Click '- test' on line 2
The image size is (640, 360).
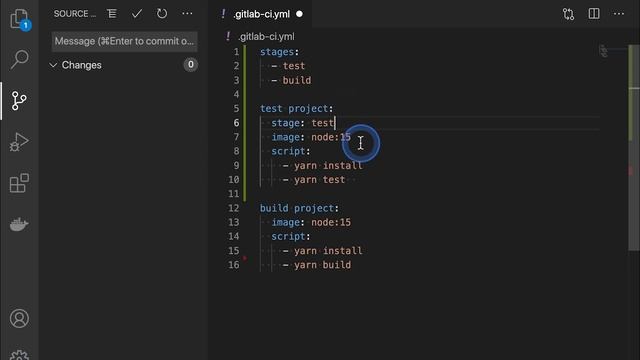[288, 66]
